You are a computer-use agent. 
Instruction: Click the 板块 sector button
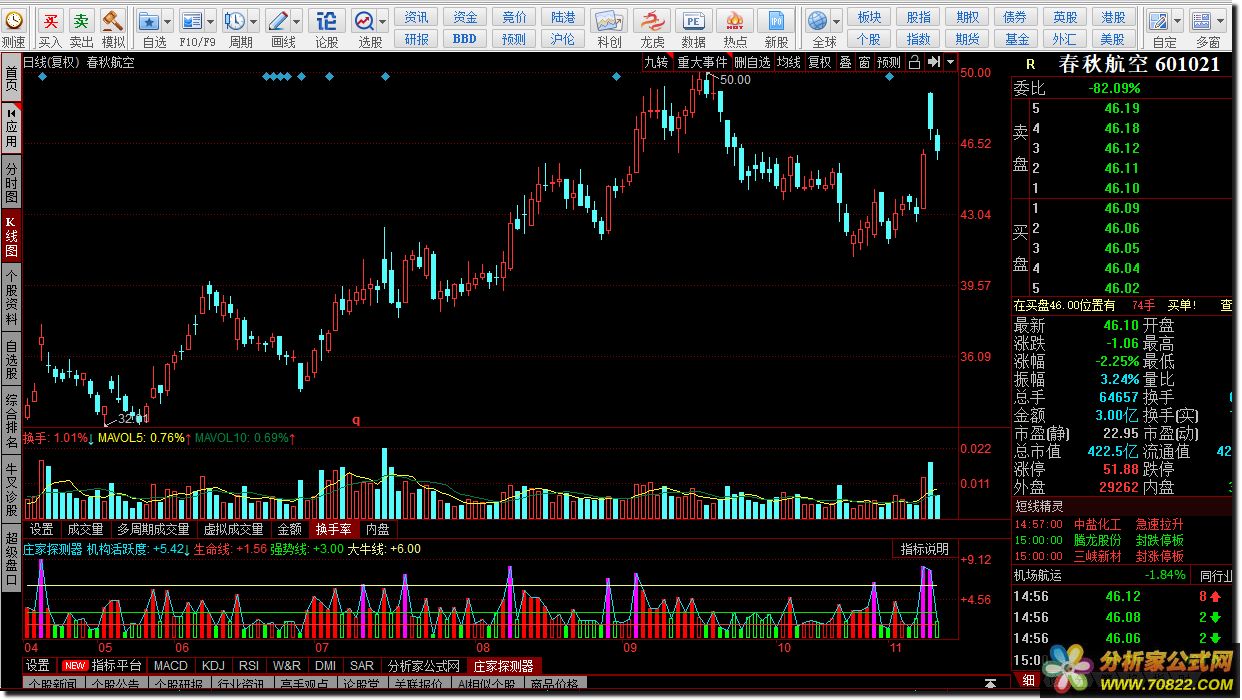click(870, 17)
